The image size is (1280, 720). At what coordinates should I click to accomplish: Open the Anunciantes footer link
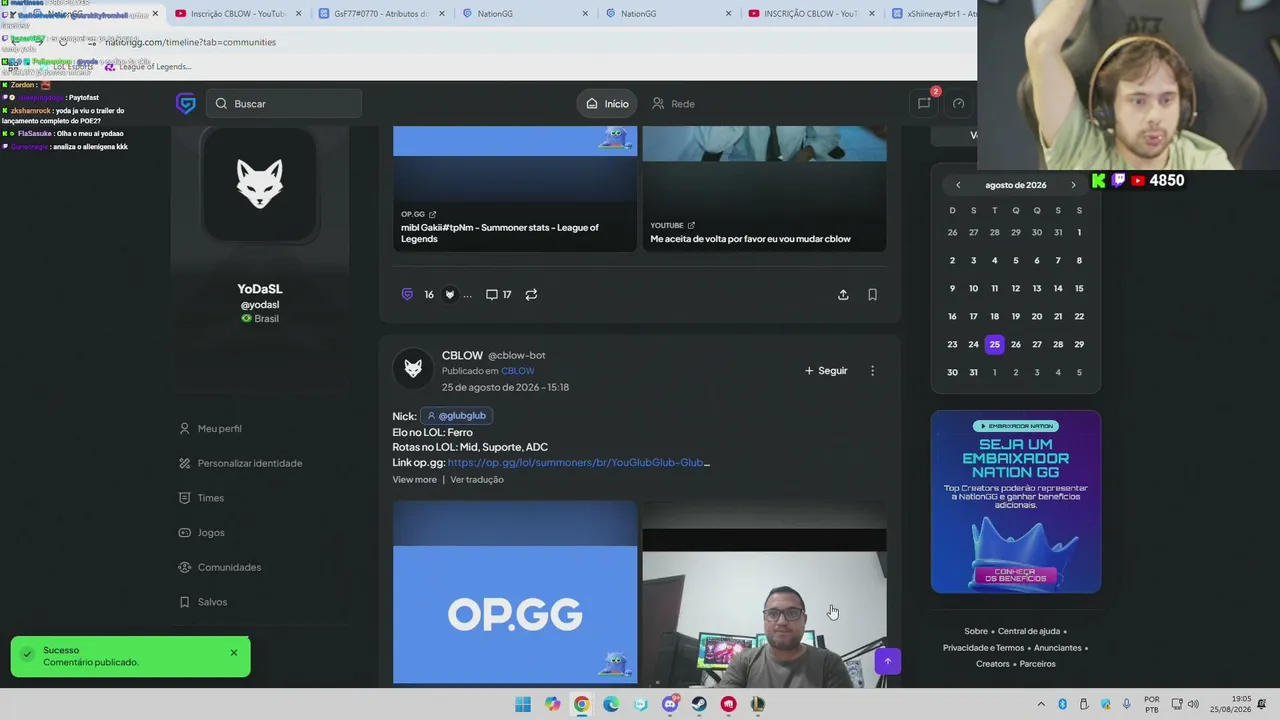pyautogui.click(x=1058, y=647)
